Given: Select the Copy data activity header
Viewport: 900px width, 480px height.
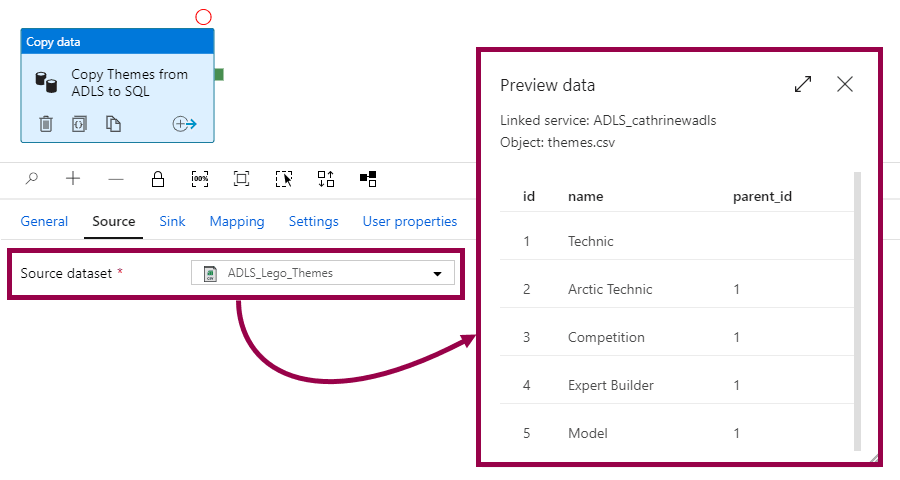Looking at the screenshot, I should coord(117,42).
